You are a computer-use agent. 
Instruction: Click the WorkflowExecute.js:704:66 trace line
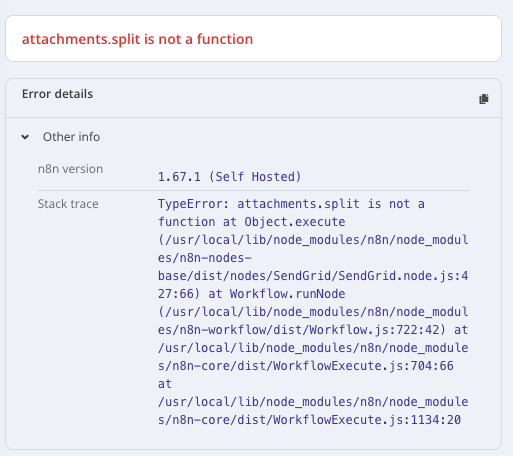306,366
